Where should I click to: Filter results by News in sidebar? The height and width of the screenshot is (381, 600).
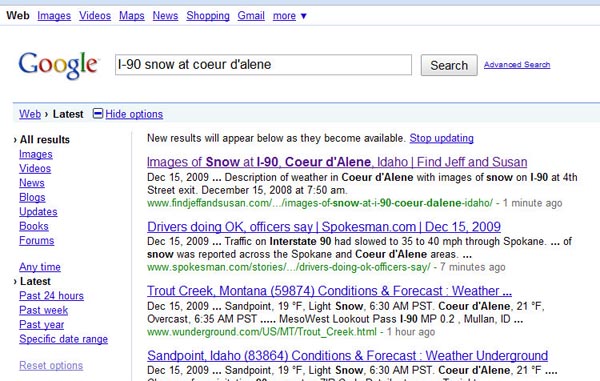tap(32, 183)
